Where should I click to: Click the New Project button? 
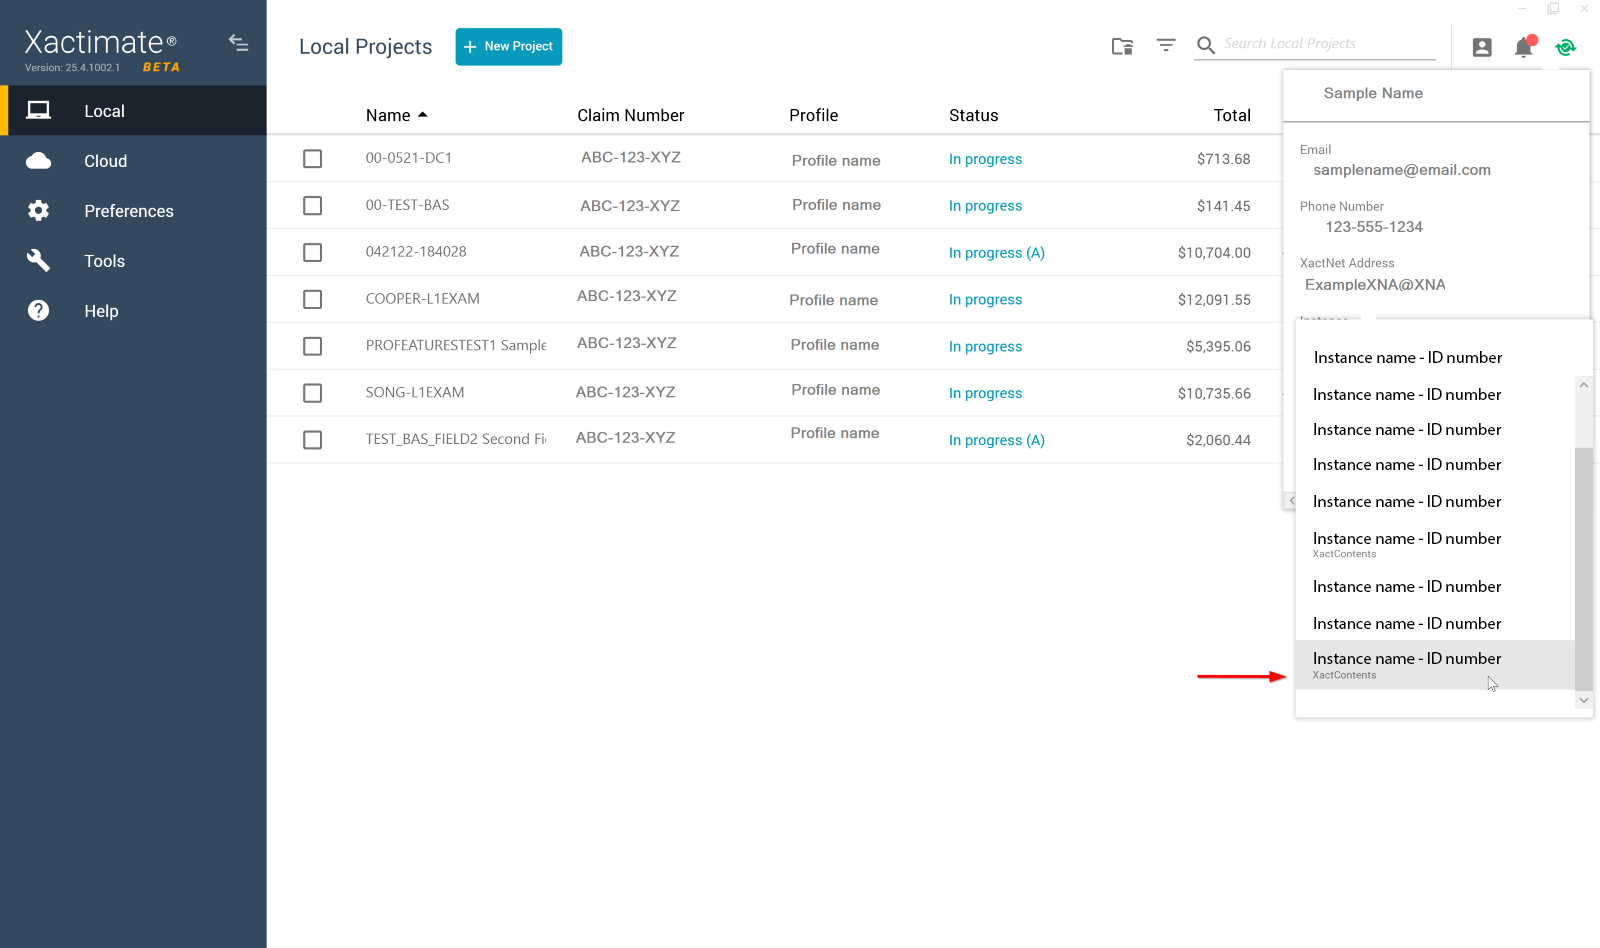[508, 46]
